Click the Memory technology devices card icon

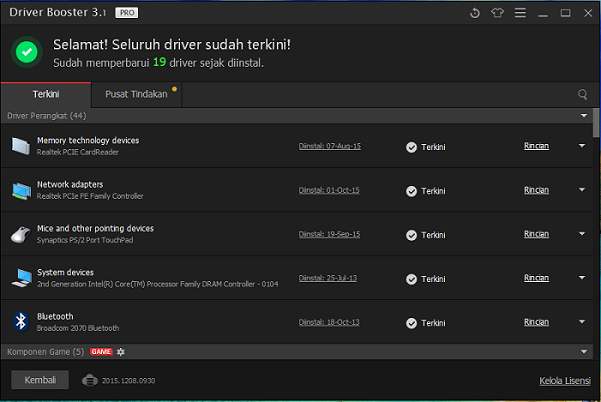coord(21,146)
